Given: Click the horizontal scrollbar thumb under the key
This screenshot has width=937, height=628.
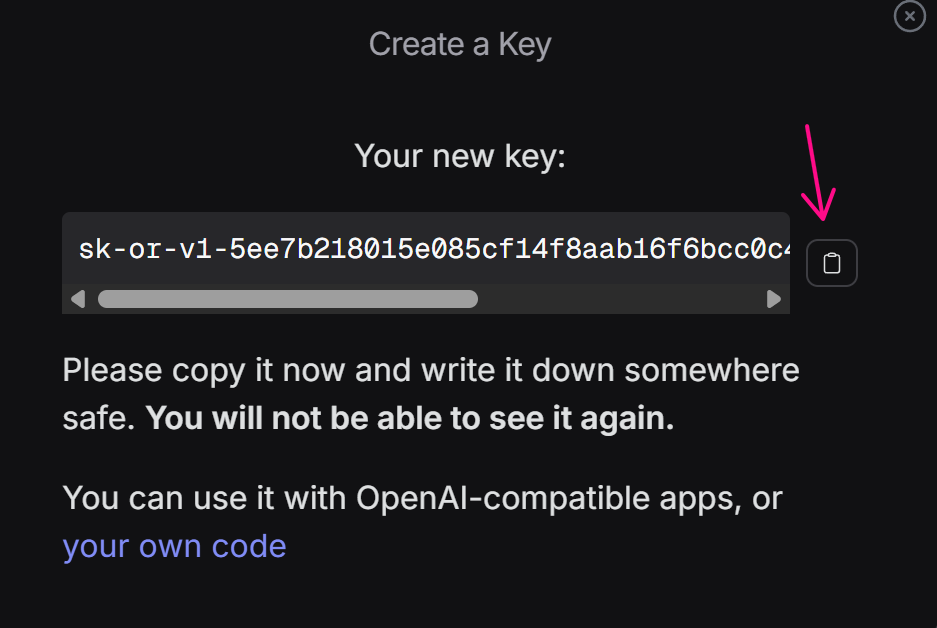Looking at the screenshot, I should (290, 298).
